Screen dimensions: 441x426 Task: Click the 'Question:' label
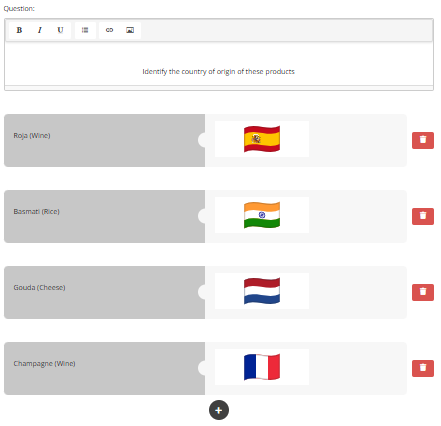19,9
